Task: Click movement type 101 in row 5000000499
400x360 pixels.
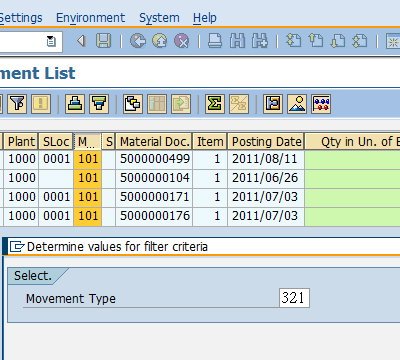Action: [87, 159]
